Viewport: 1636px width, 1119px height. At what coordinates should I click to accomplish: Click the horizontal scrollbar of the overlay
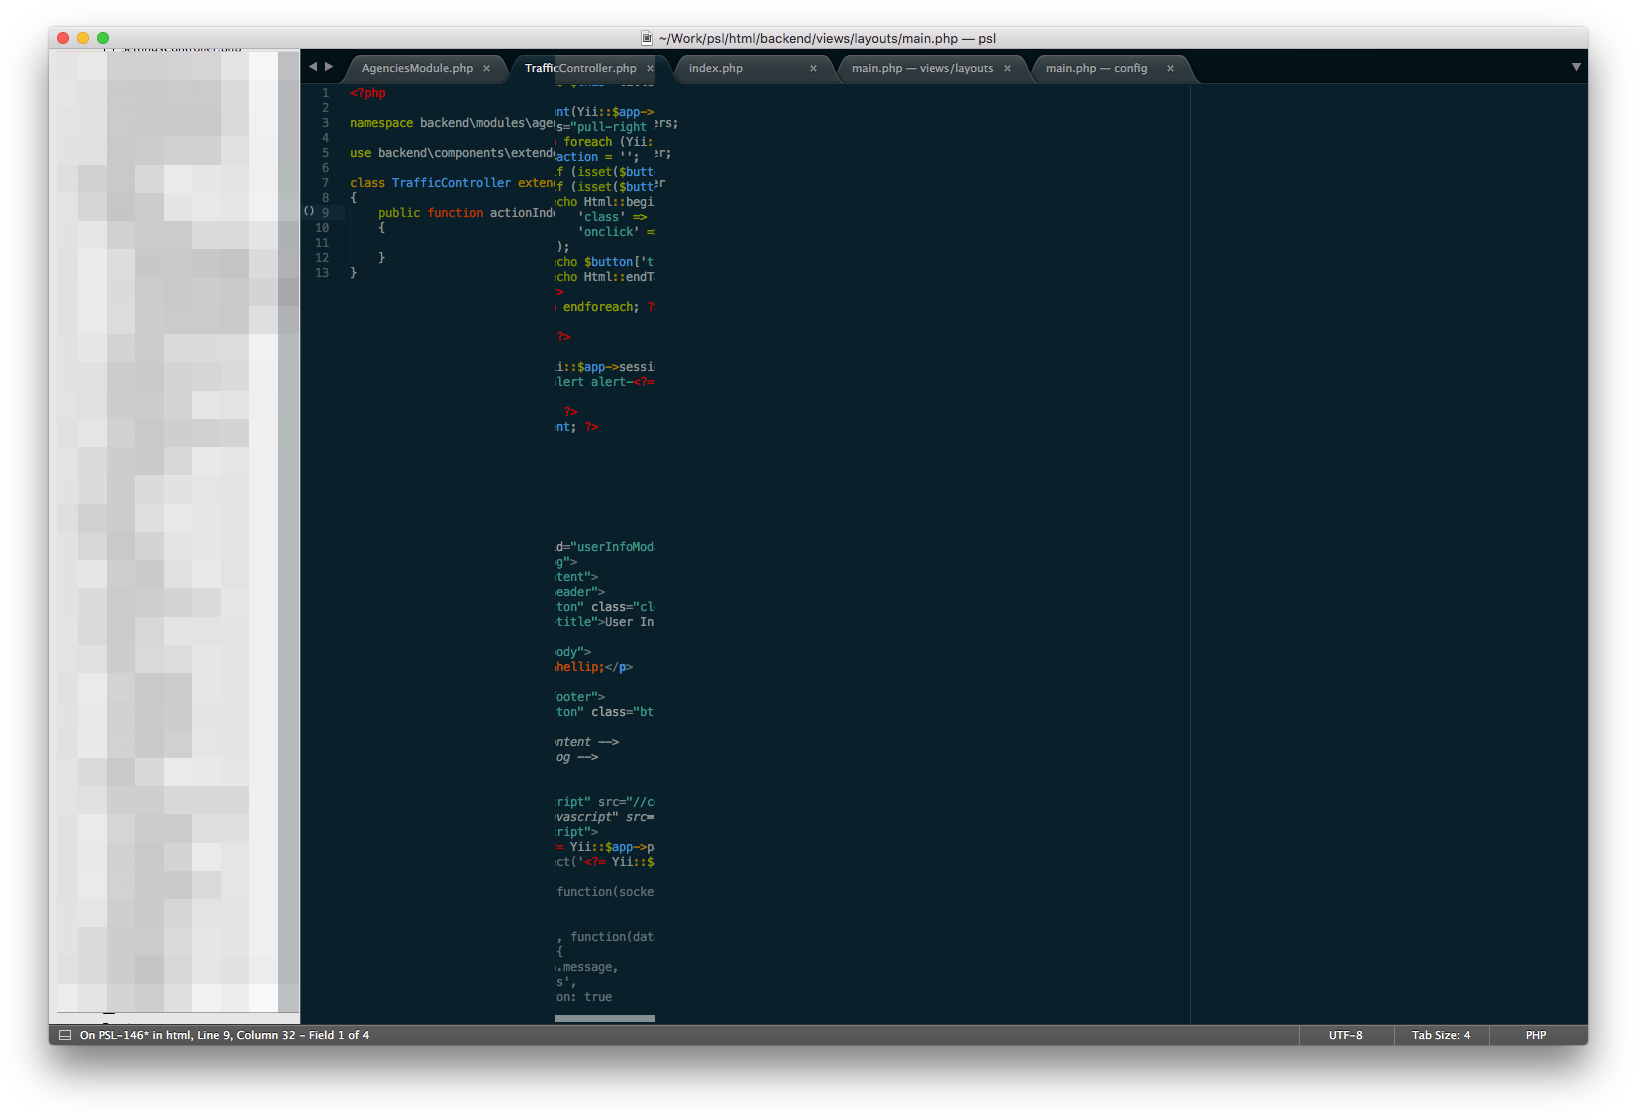coord(605,1018)
